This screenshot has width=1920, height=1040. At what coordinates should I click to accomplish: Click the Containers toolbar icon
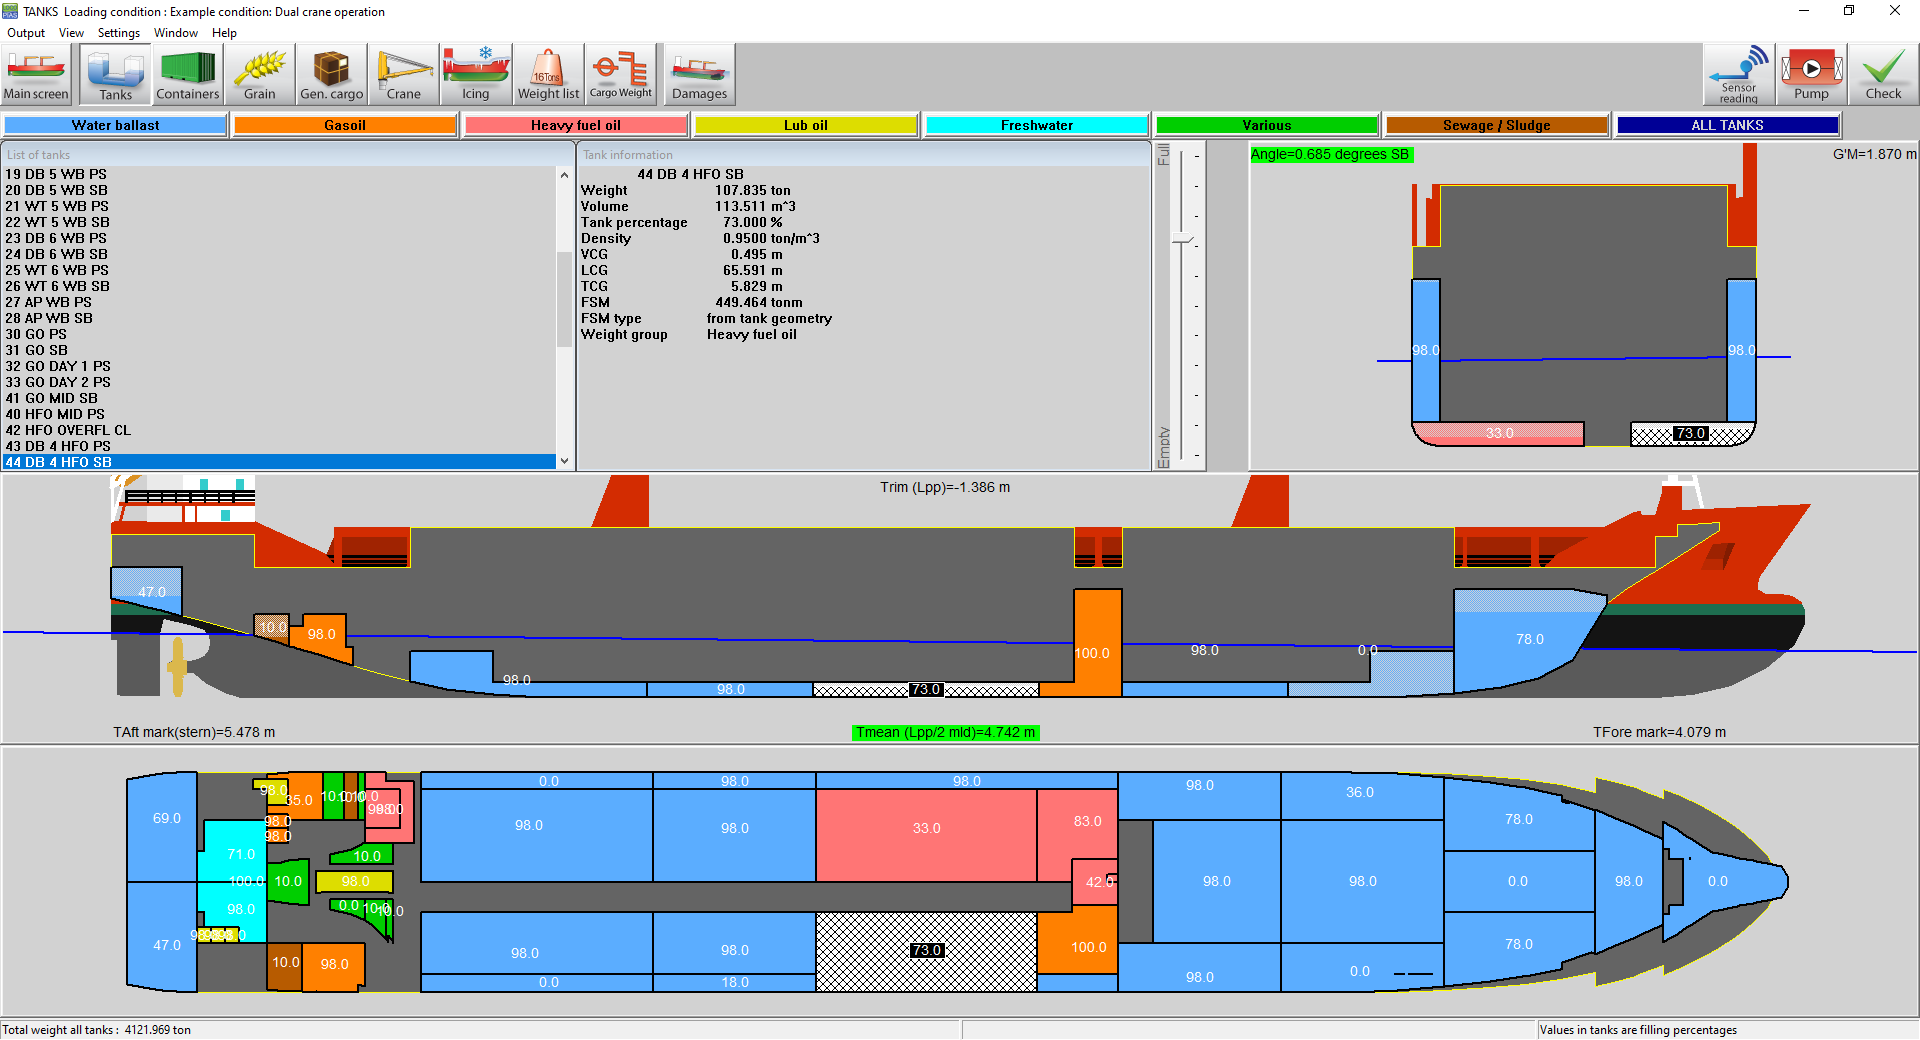tap(187, 75)
